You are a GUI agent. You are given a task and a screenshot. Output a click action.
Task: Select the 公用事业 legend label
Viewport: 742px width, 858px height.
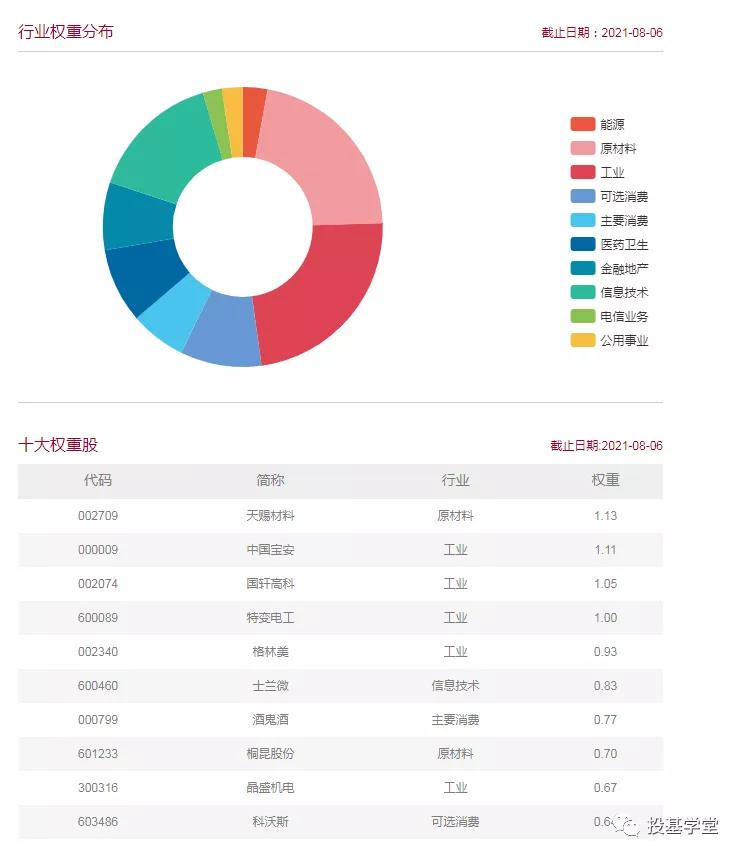pyautogui.click(x=624, y=340)
